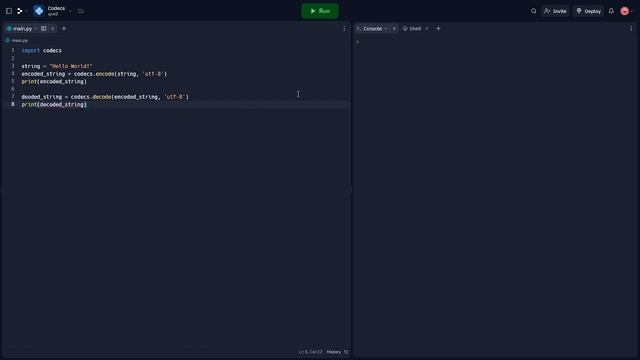Switch to the Shell tab
This screenshot has height=360, width=640.
(x=412, y=29)
